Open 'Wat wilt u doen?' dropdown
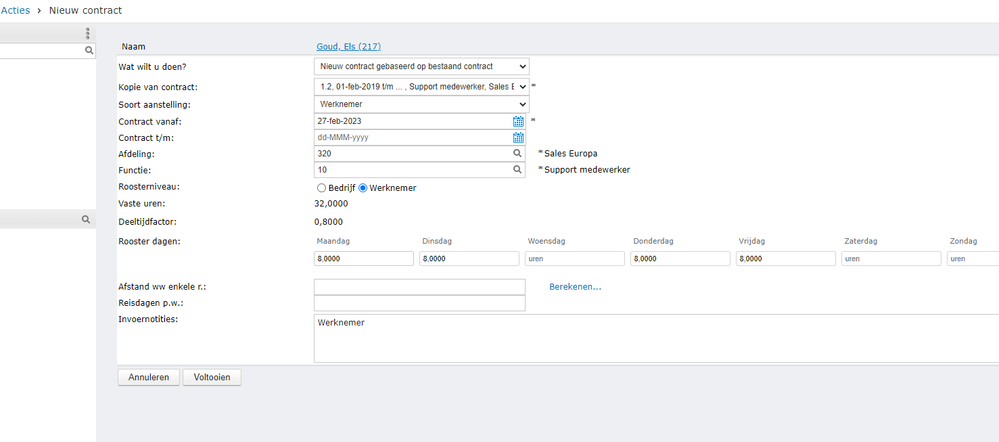Image resolution: width=999 pixels, height=442 pixels. [x=421, y=67]
